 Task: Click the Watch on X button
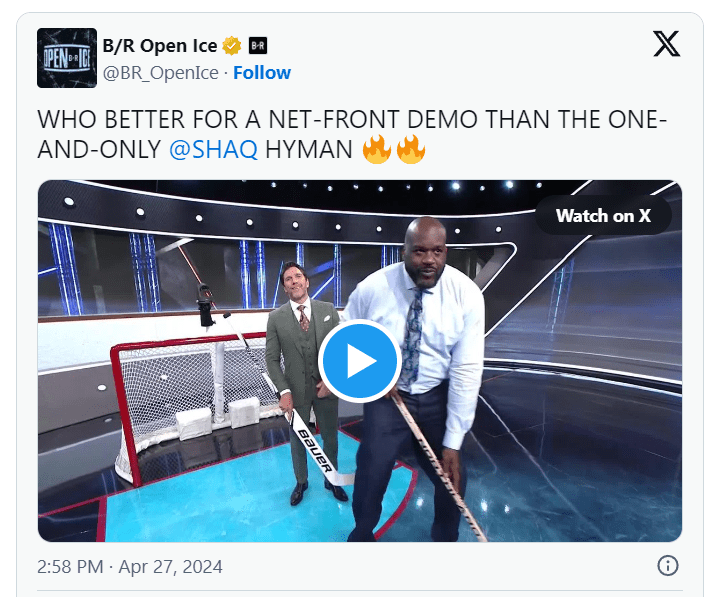pyautogui.click(x=603, y=216)
